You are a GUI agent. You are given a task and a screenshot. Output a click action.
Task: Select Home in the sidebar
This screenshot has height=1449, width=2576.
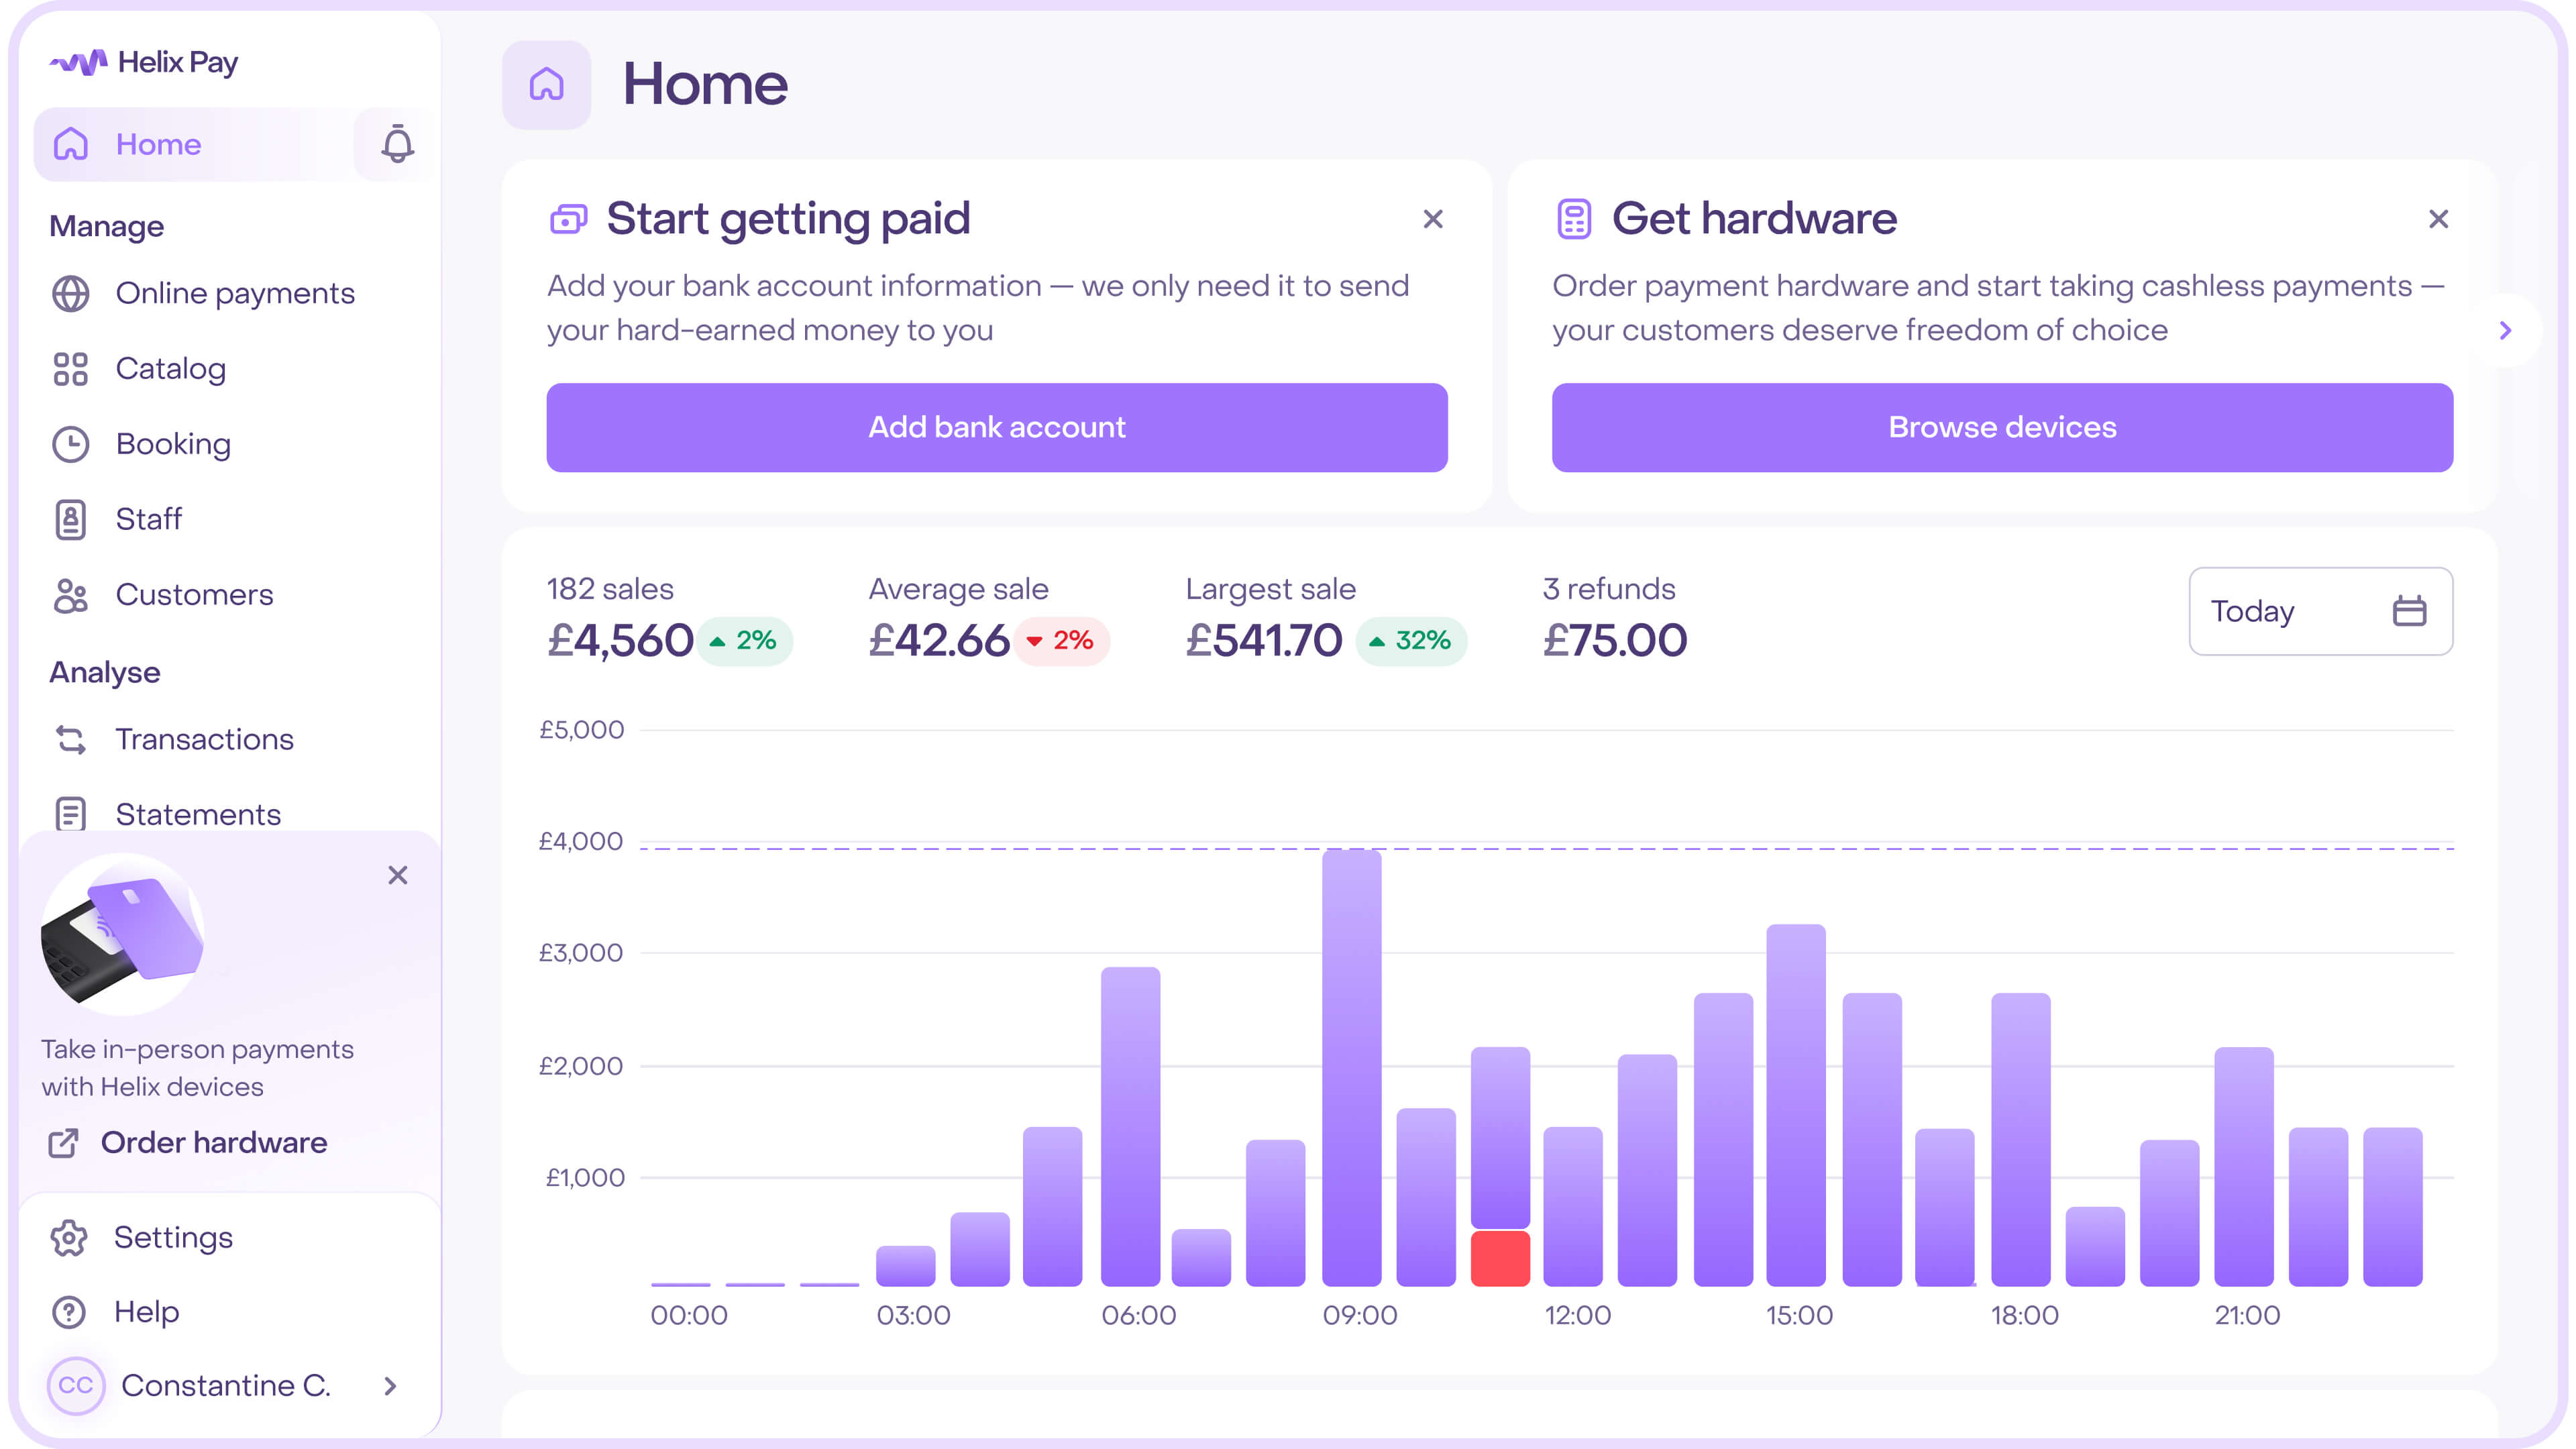pos(158,144)
